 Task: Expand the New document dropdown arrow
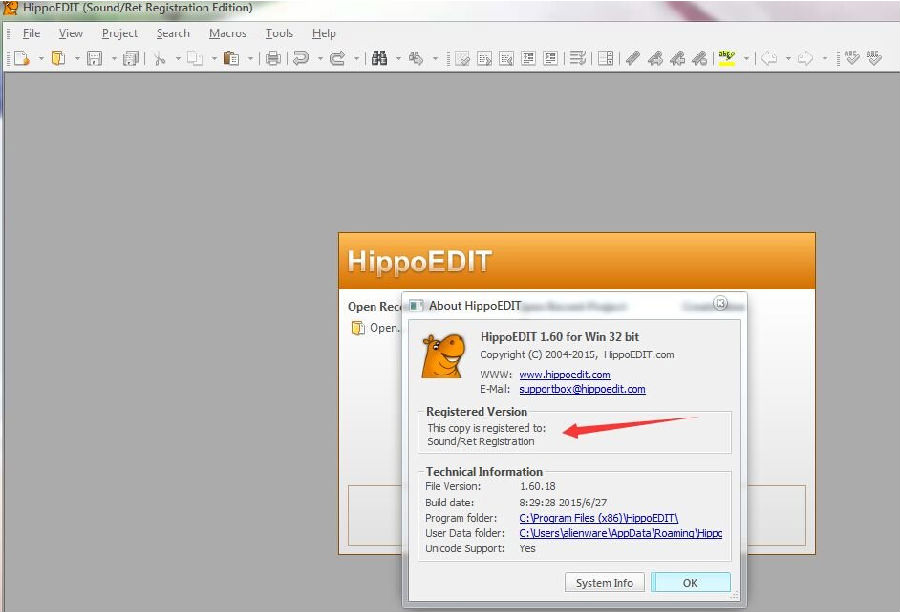point(41,59)
